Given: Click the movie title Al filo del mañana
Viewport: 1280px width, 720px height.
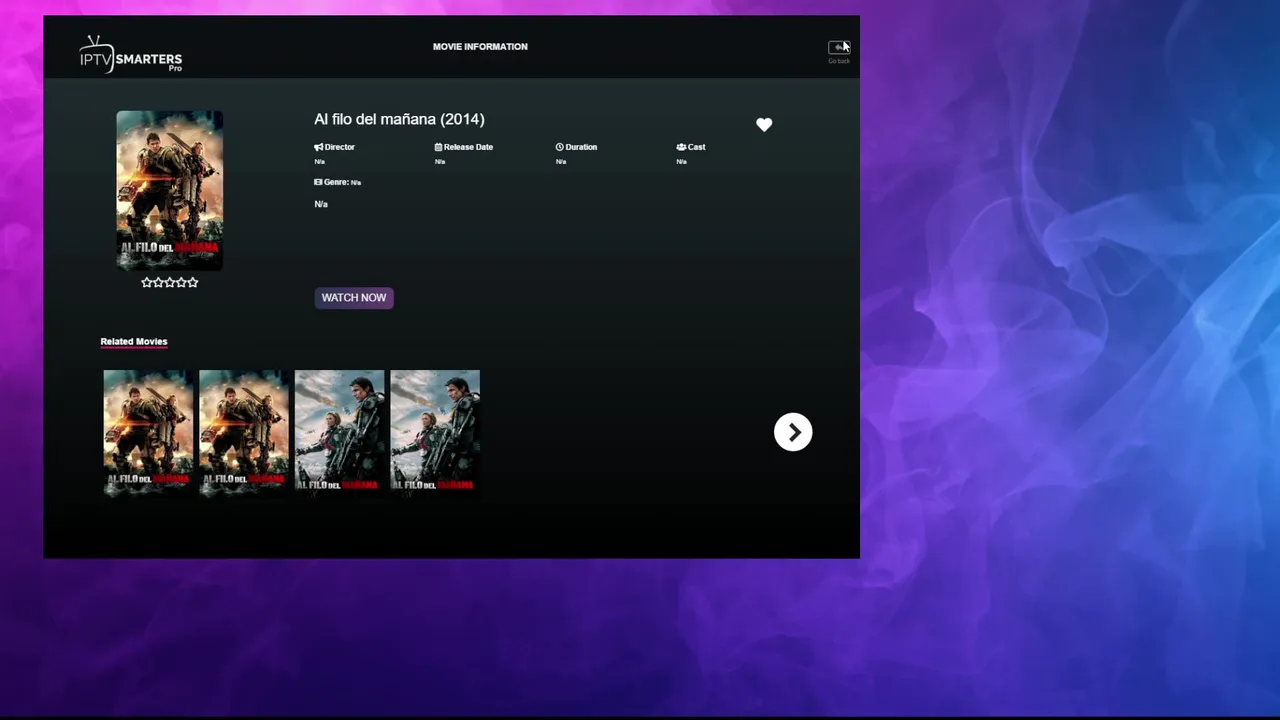Looking at the screenshot, I should [x=399, y=119].
